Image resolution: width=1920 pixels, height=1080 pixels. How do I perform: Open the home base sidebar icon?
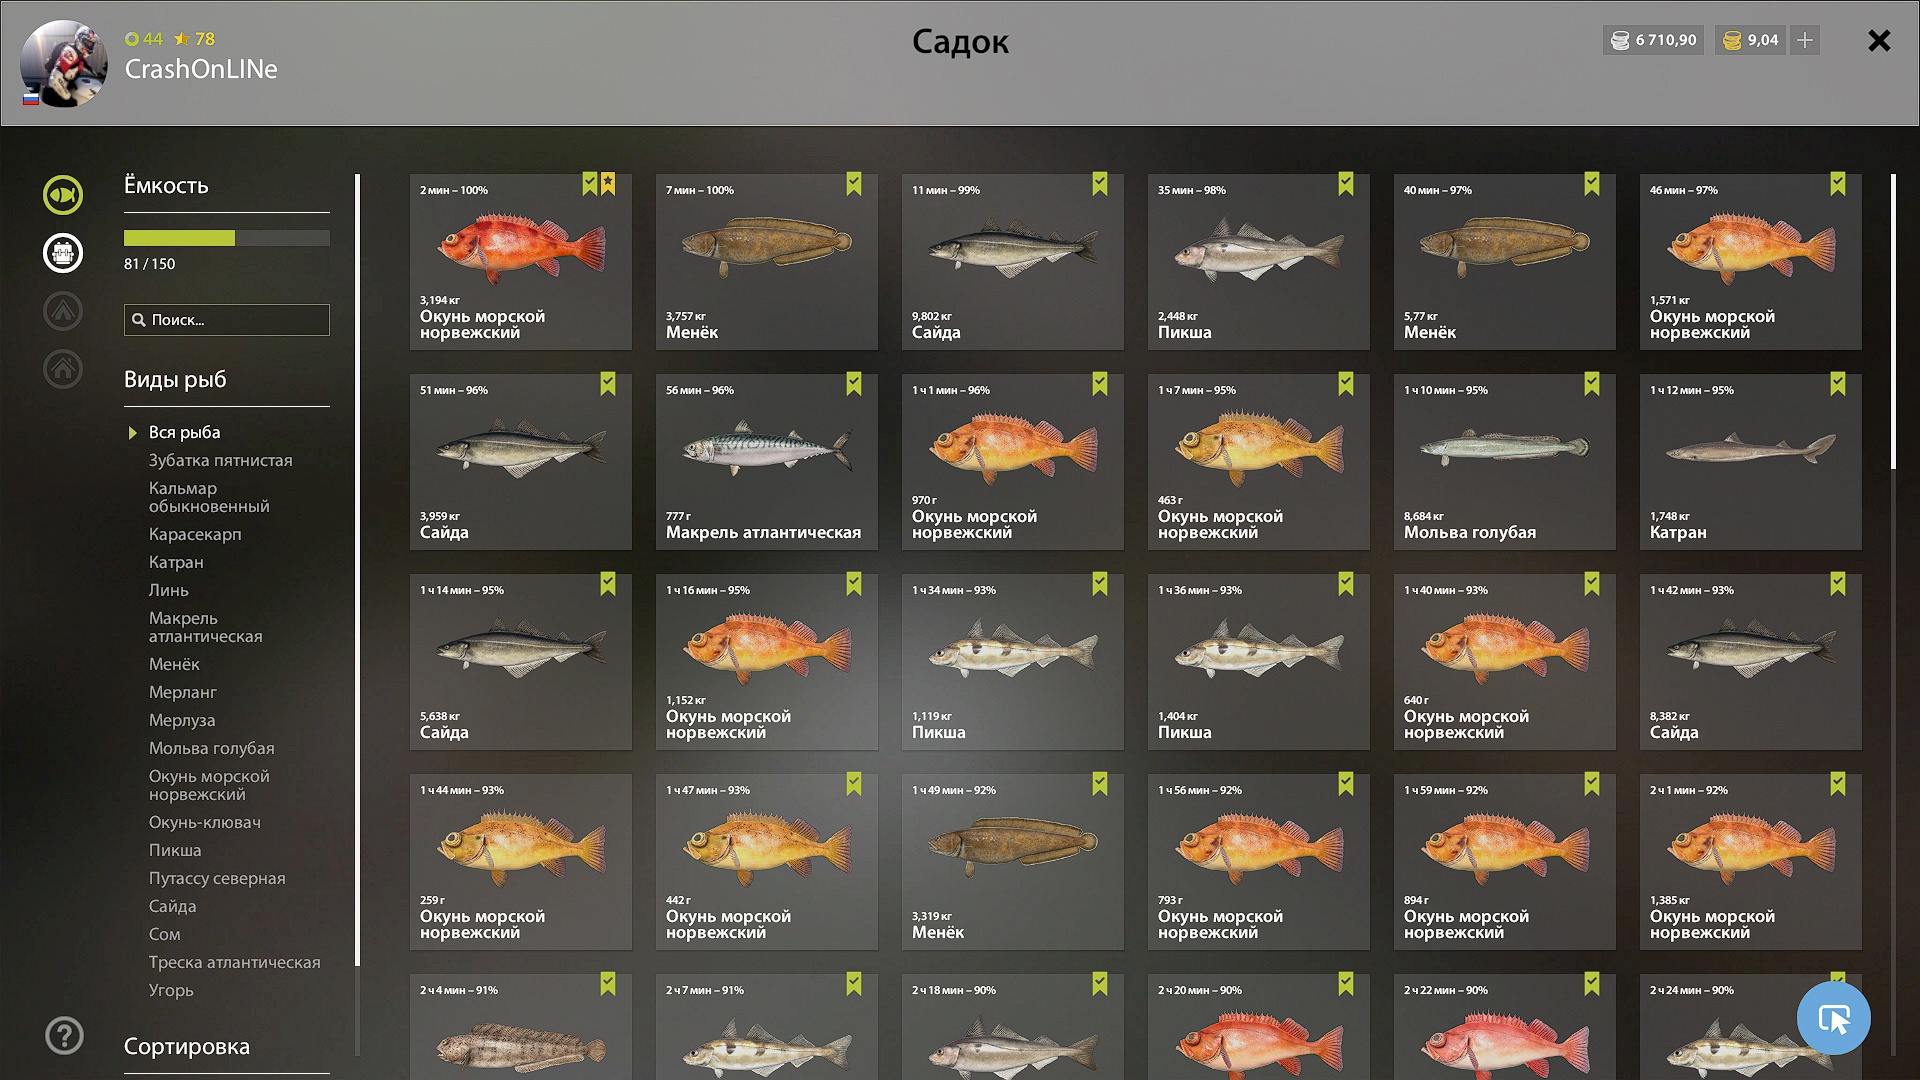pyautogui.click(x=63, y=369)
